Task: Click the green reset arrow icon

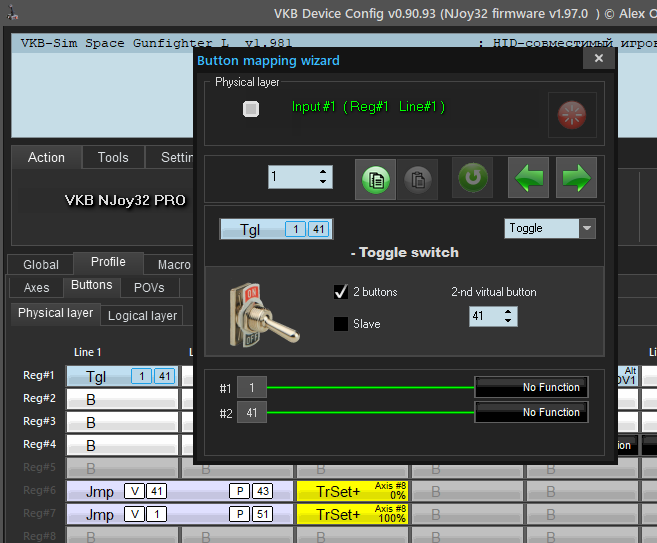Action: [x=473, y=178]
